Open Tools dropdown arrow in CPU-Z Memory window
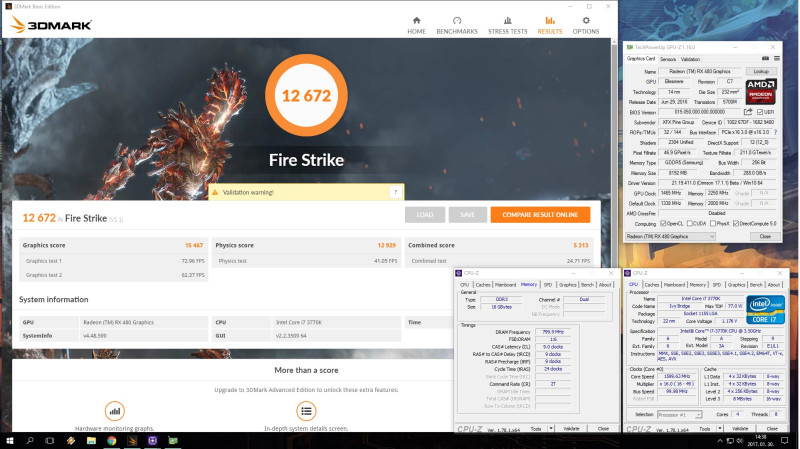800x449 pixels. [551, 429]
